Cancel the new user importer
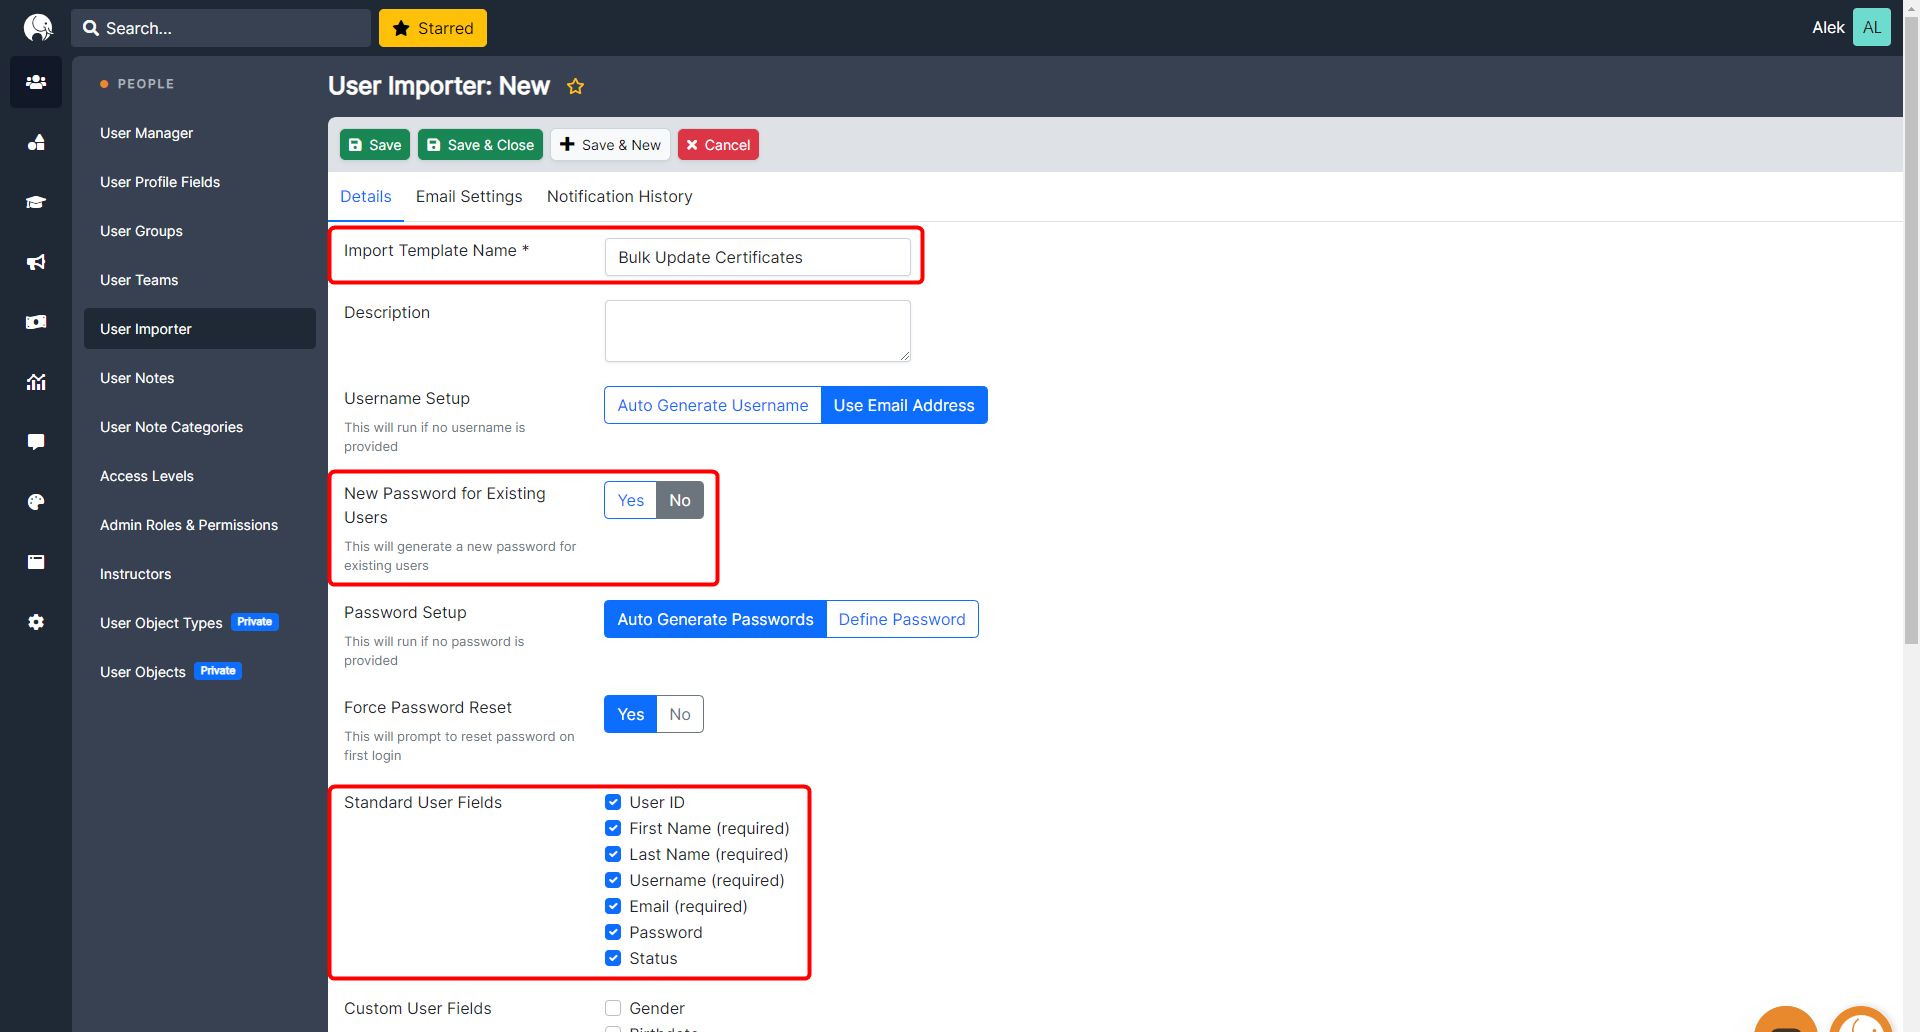Image resolution: width=1920 pixels, height=1032 pixels. coord(718,145)
